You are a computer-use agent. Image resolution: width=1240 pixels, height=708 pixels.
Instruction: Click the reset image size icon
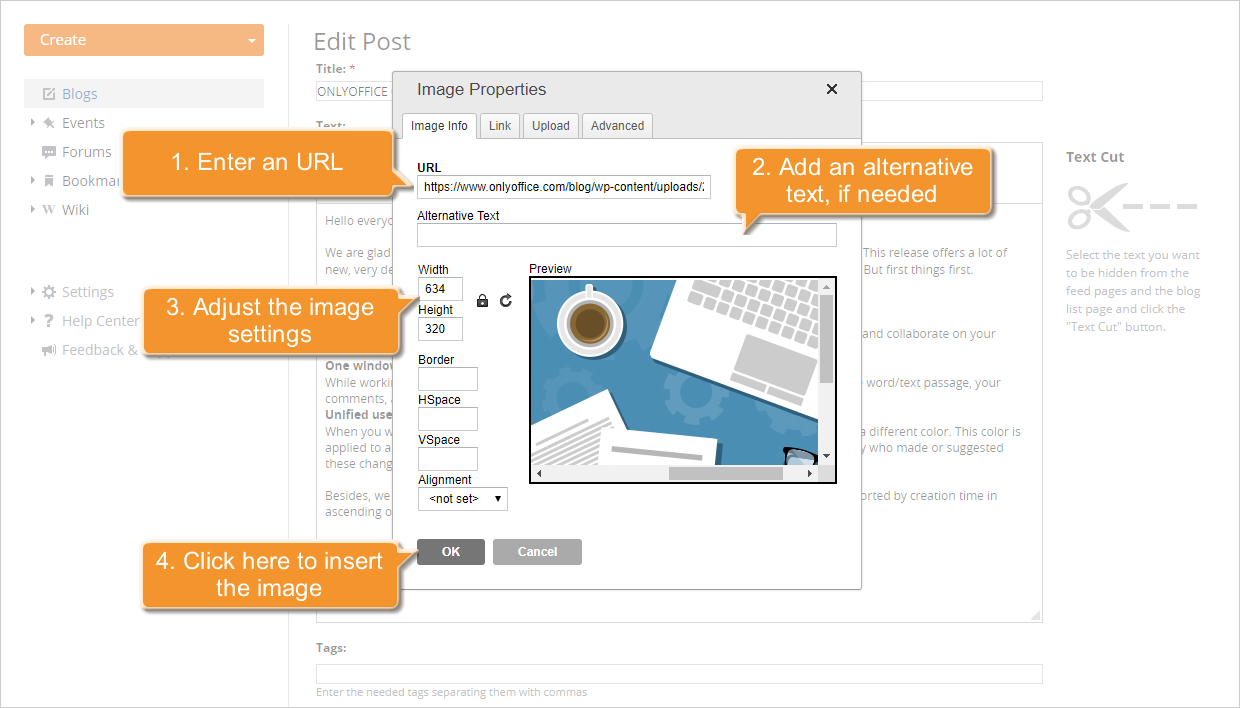tap(505, 300)
